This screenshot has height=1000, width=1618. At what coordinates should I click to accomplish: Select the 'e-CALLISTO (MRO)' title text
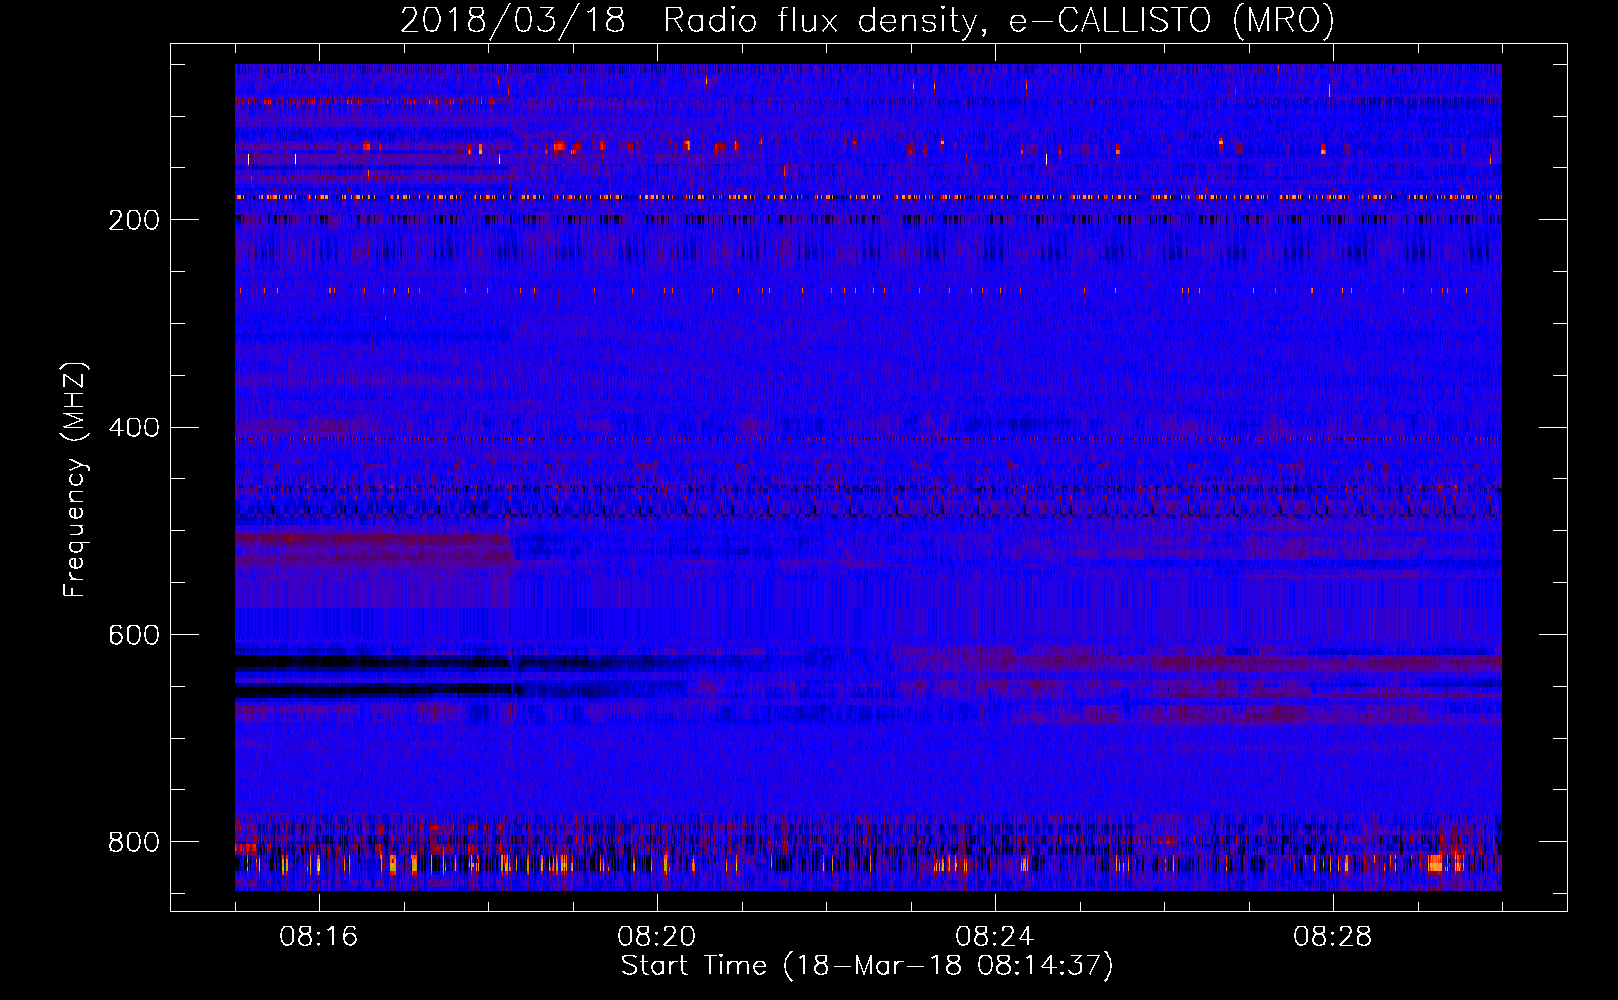pos(1172,21)
